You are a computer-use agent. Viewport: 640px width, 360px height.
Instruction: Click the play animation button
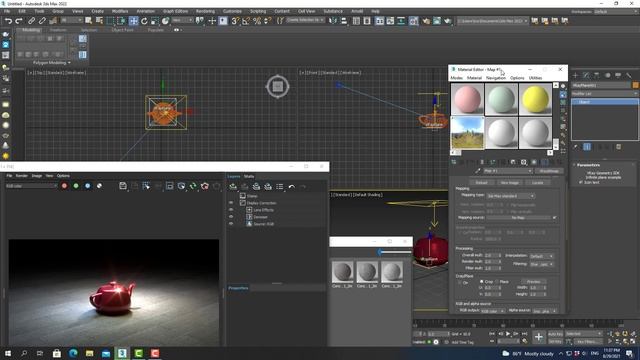[508, 334]
